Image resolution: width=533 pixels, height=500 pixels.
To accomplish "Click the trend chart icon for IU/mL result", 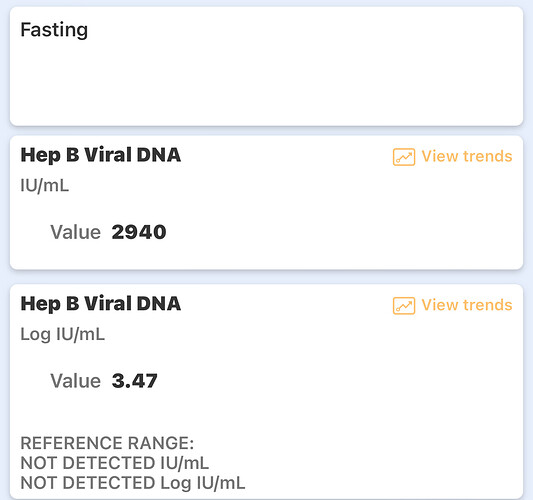I will [404, 157].
